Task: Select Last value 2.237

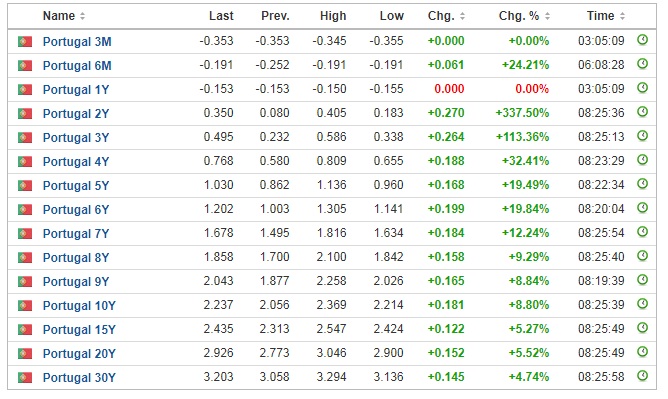Action: (219, 305)
